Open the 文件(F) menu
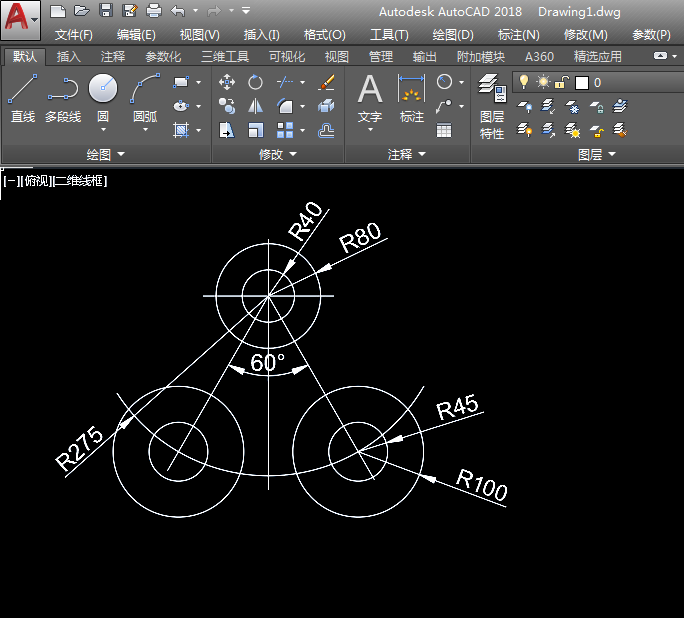The height and width of the screenshot is (618, 684). pos(73,35)
